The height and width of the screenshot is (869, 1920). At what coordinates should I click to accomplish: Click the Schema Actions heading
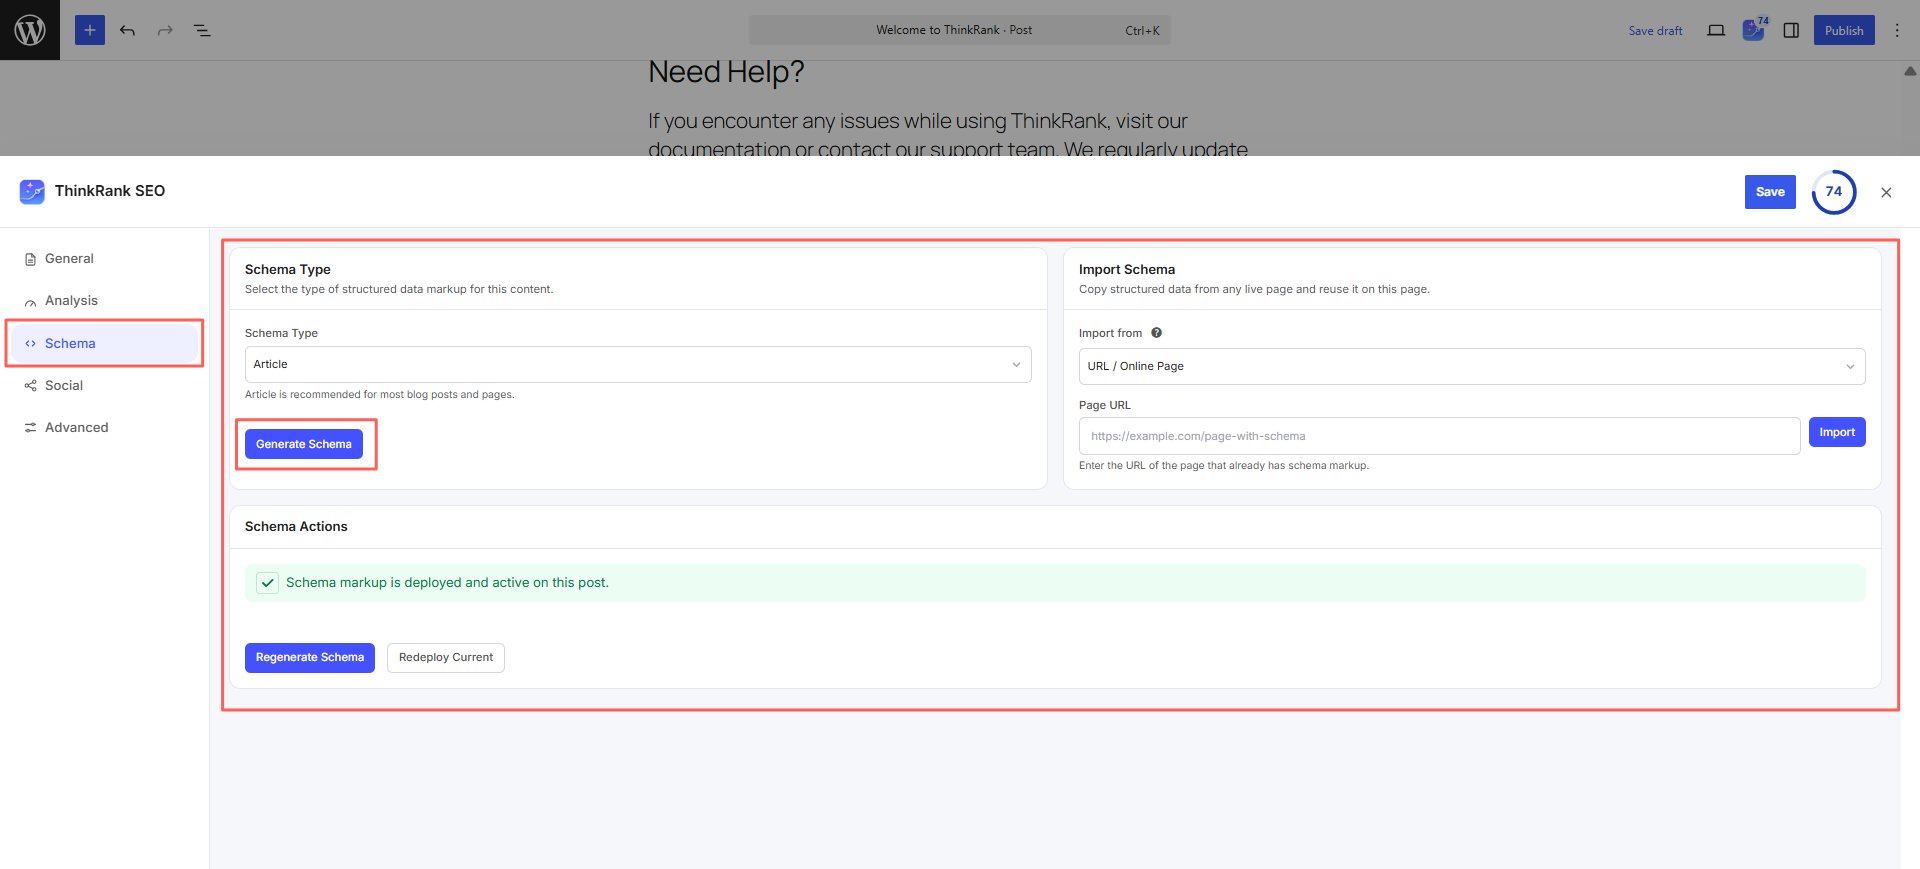point(296,527)
